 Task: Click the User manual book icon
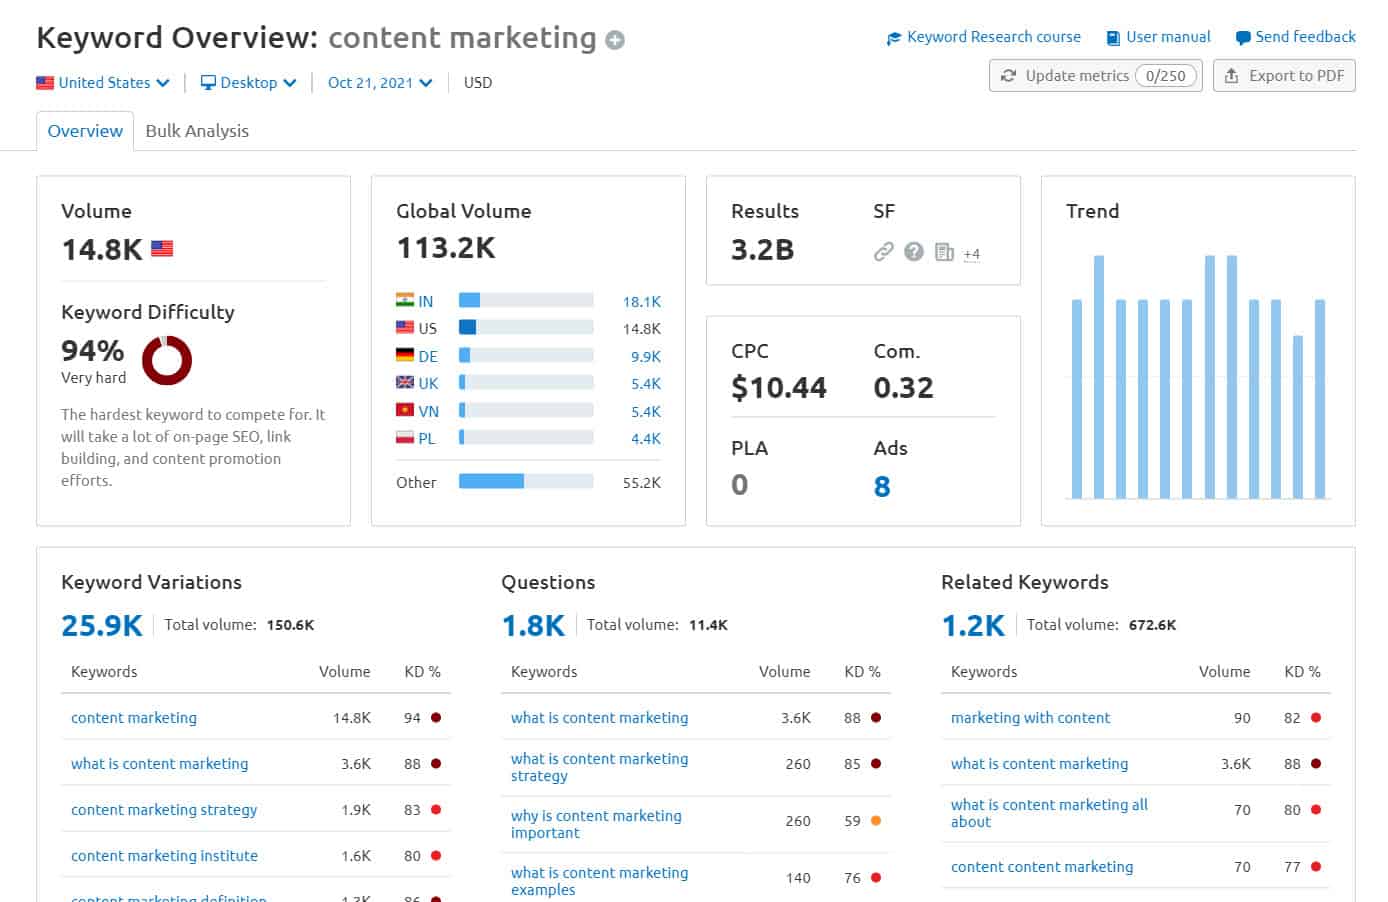tap(1112, 37)
